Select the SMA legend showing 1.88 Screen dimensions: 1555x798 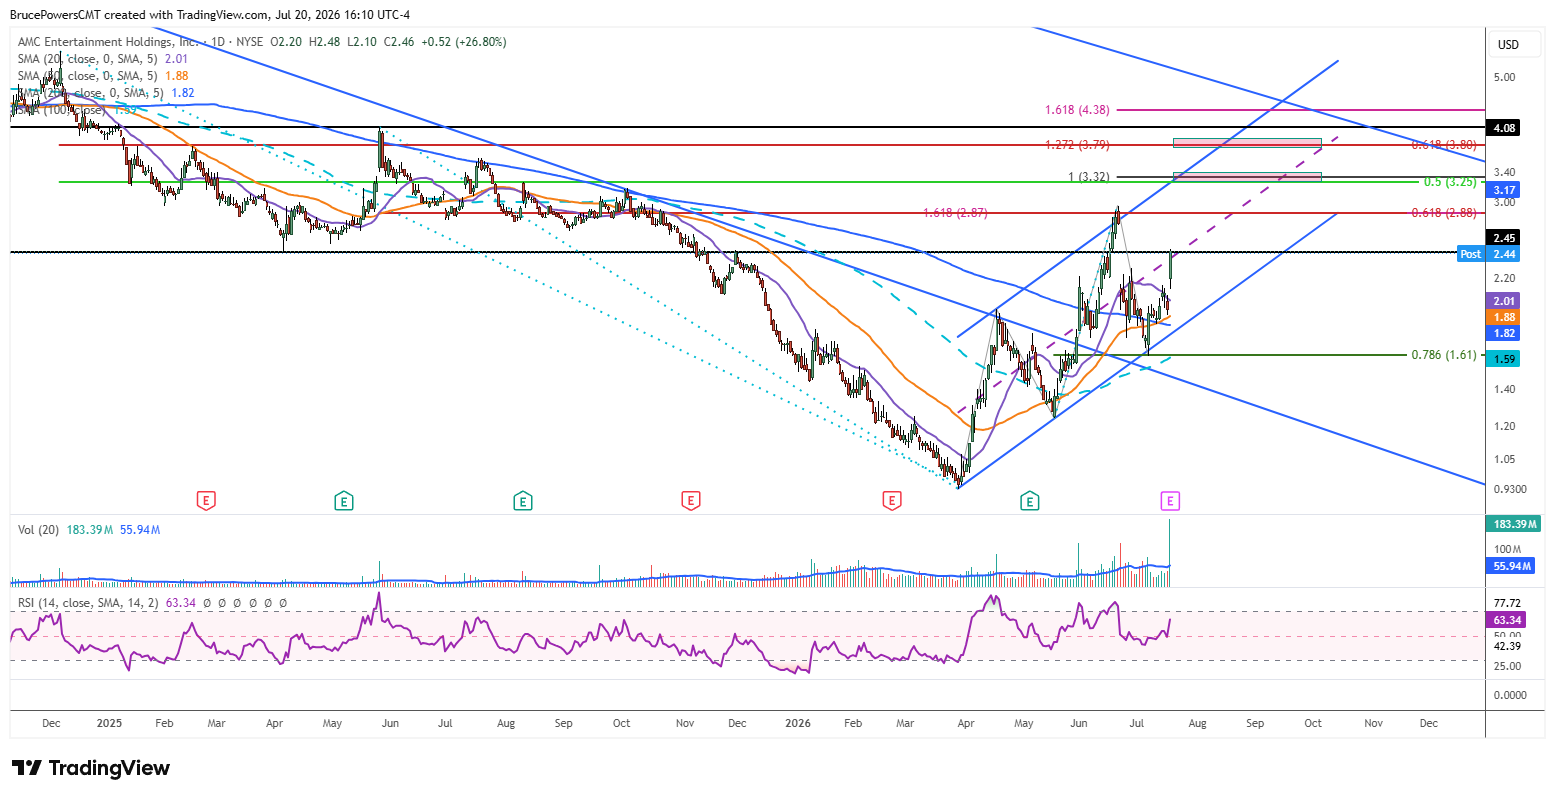(103, 76)
